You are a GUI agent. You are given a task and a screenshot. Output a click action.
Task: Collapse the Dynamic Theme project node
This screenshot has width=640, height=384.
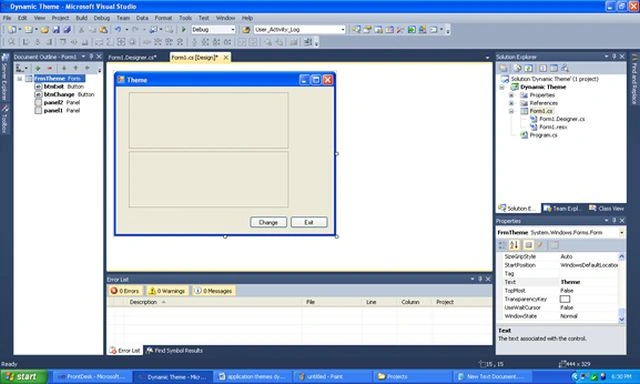(x=502, y=87)
